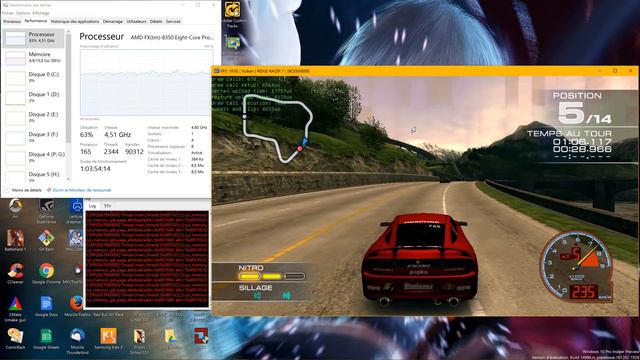Select the TTY tab in emulator console

(x=107, y=206)
